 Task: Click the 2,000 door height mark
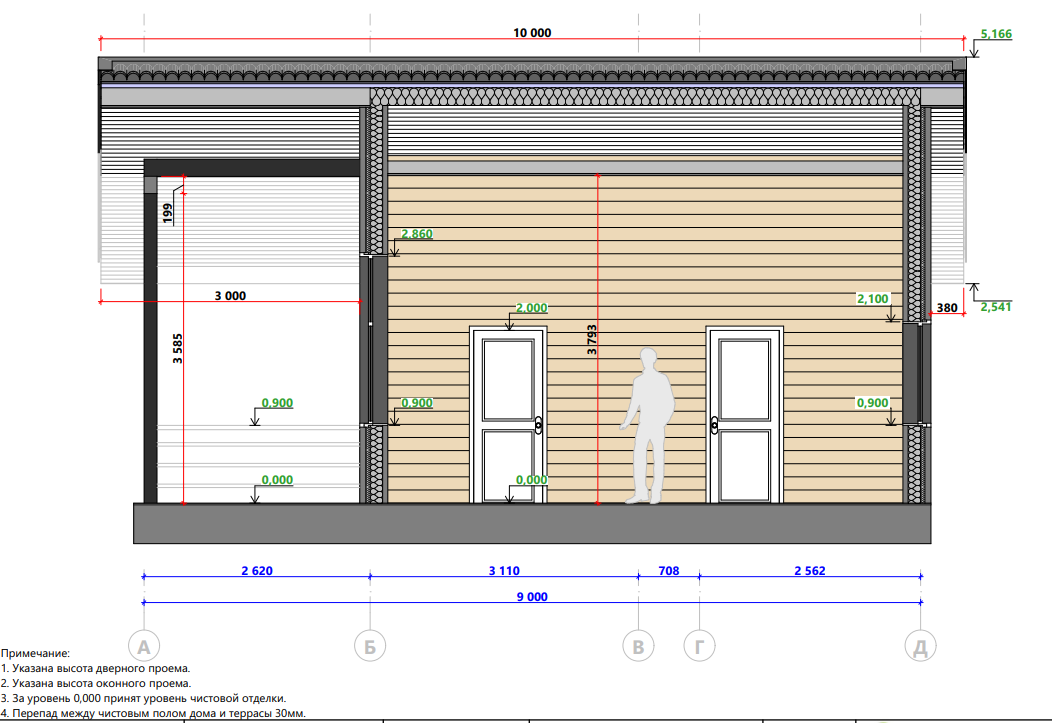pyautogui.click(x=531, y=308)
